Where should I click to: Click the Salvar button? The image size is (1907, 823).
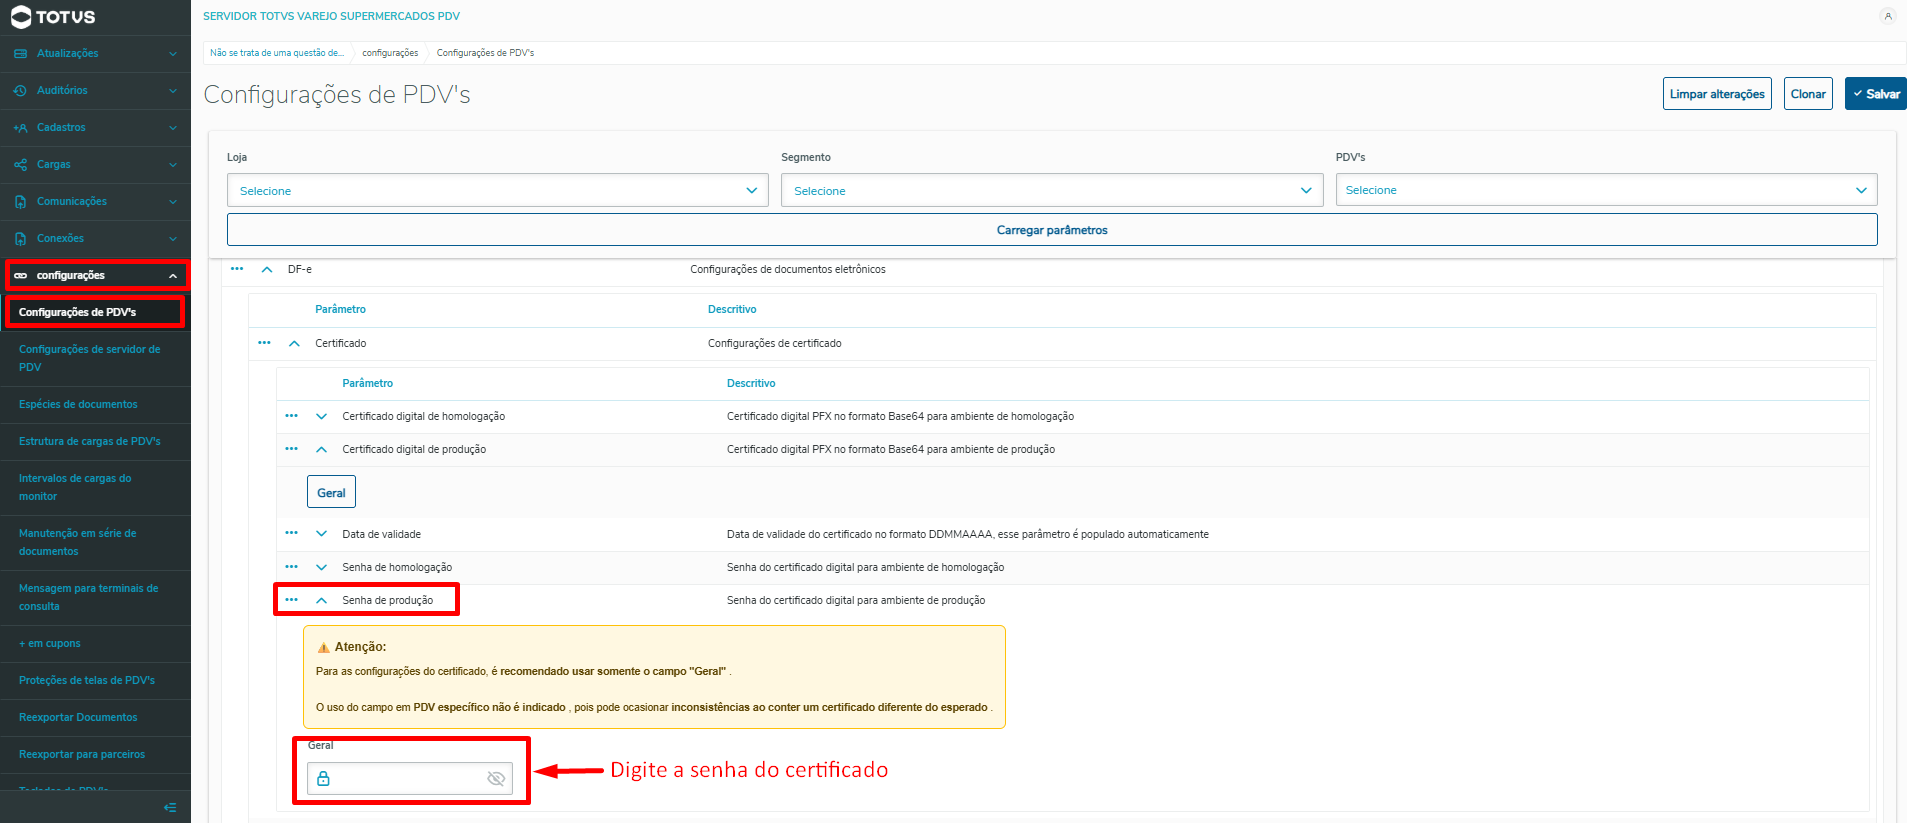1875,94
